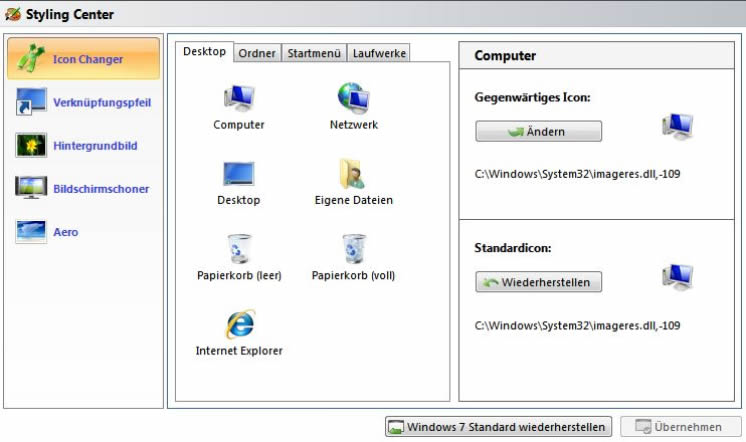Click the Computer panel heading

[x=505, y=56]
